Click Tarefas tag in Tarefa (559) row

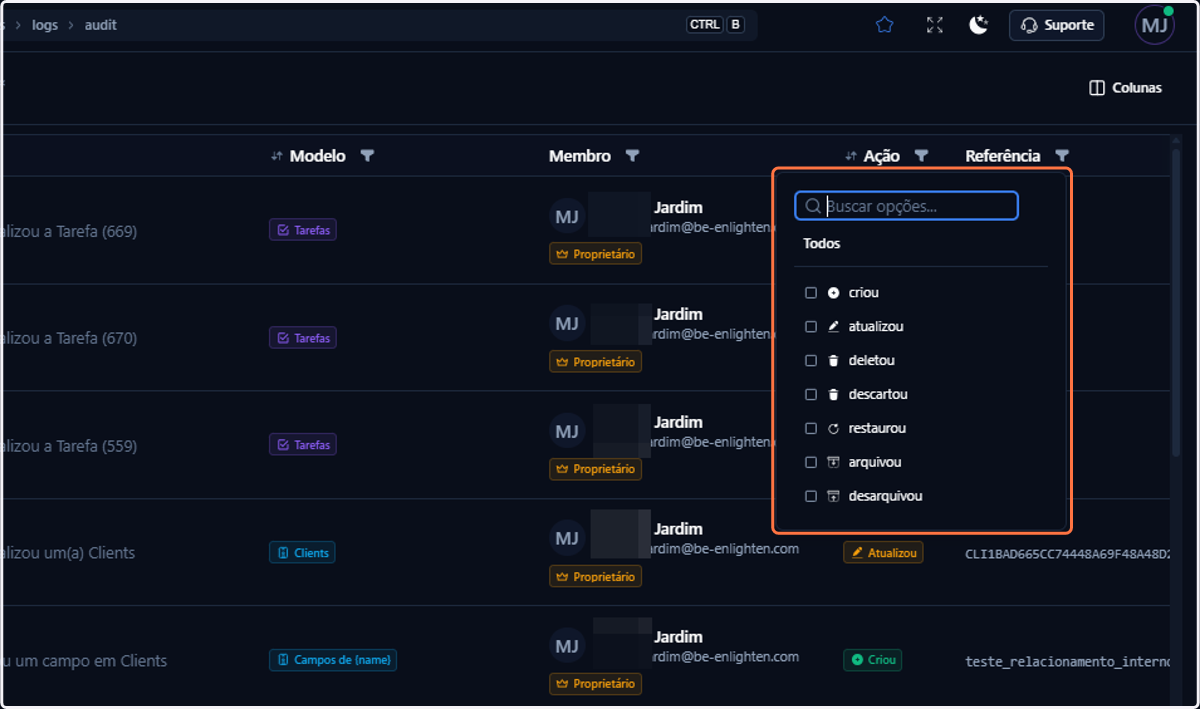point(303,445)
